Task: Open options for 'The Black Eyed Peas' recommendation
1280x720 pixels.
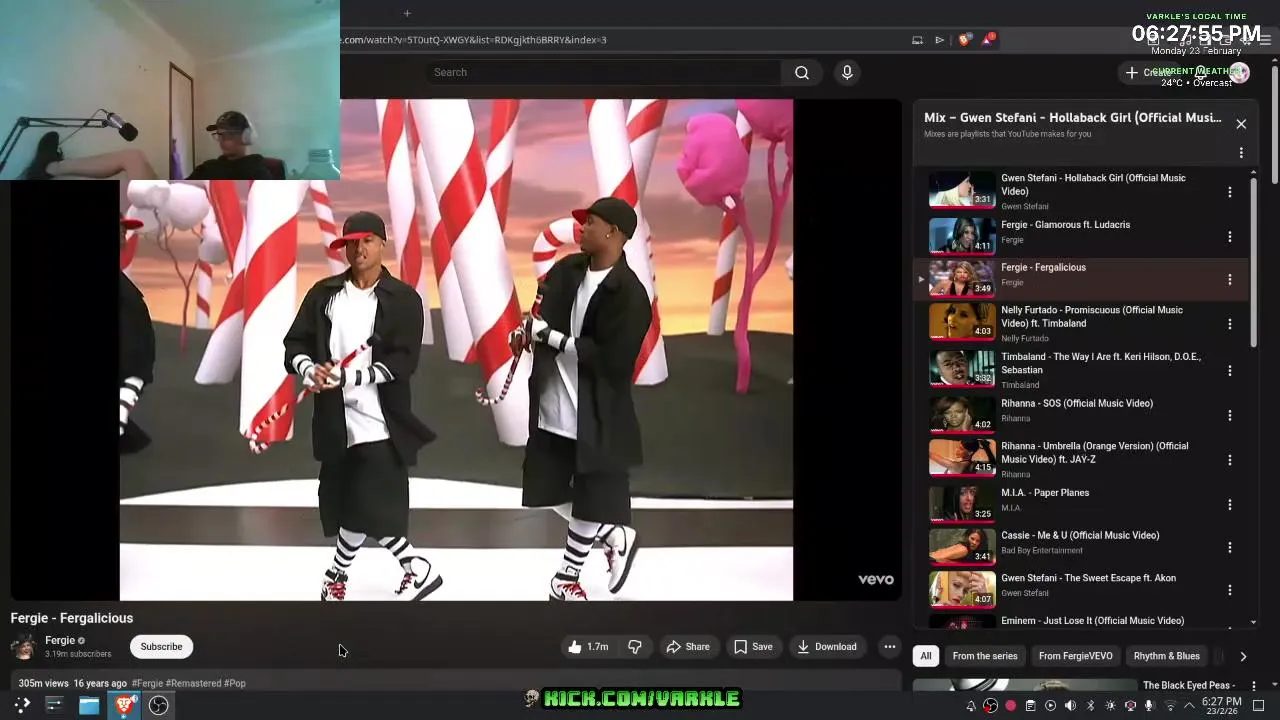Action: (1255, 686)
